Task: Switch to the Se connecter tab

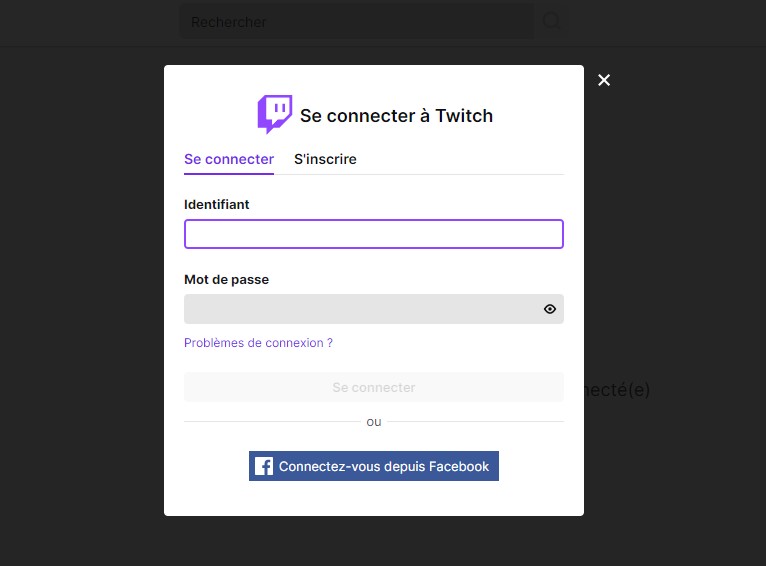Action: [229, 159]
